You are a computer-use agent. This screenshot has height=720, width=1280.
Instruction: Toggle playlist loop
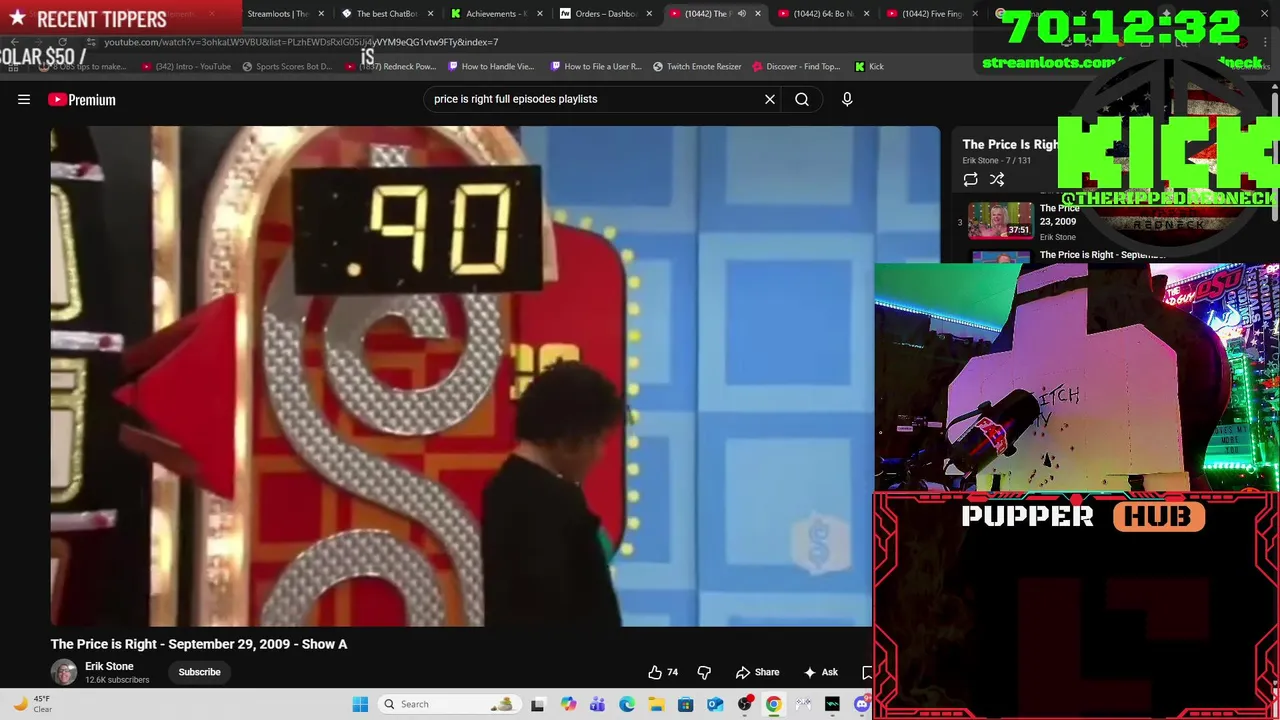[x=970, y=179]
